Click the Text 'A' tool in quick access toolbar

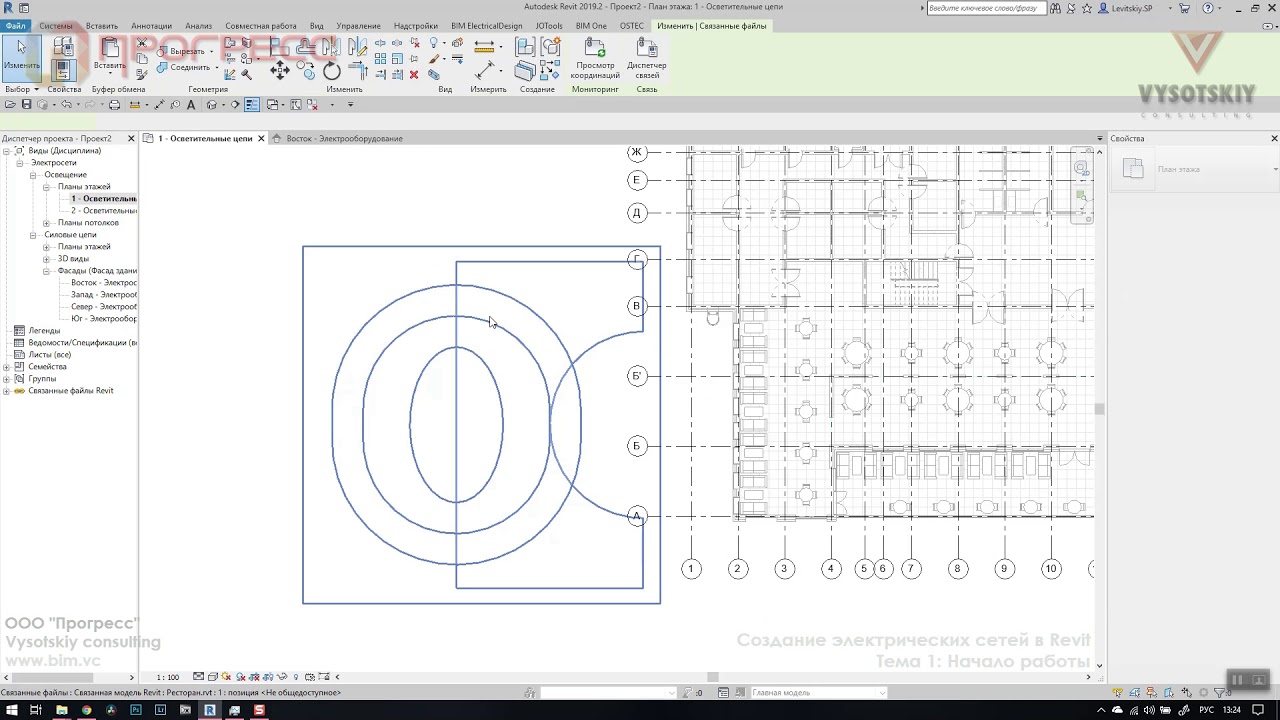pos(191,104)
